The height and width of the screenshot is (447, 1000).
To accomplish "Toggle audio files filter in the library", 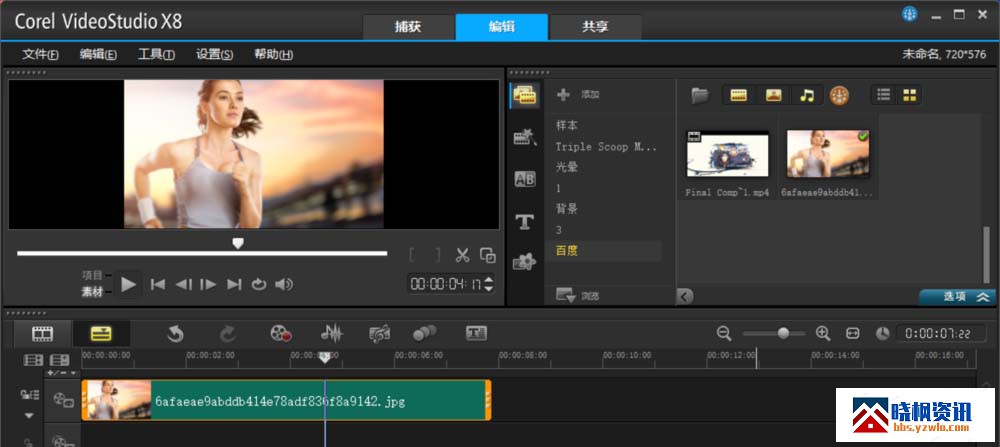I will pos(807,96).
